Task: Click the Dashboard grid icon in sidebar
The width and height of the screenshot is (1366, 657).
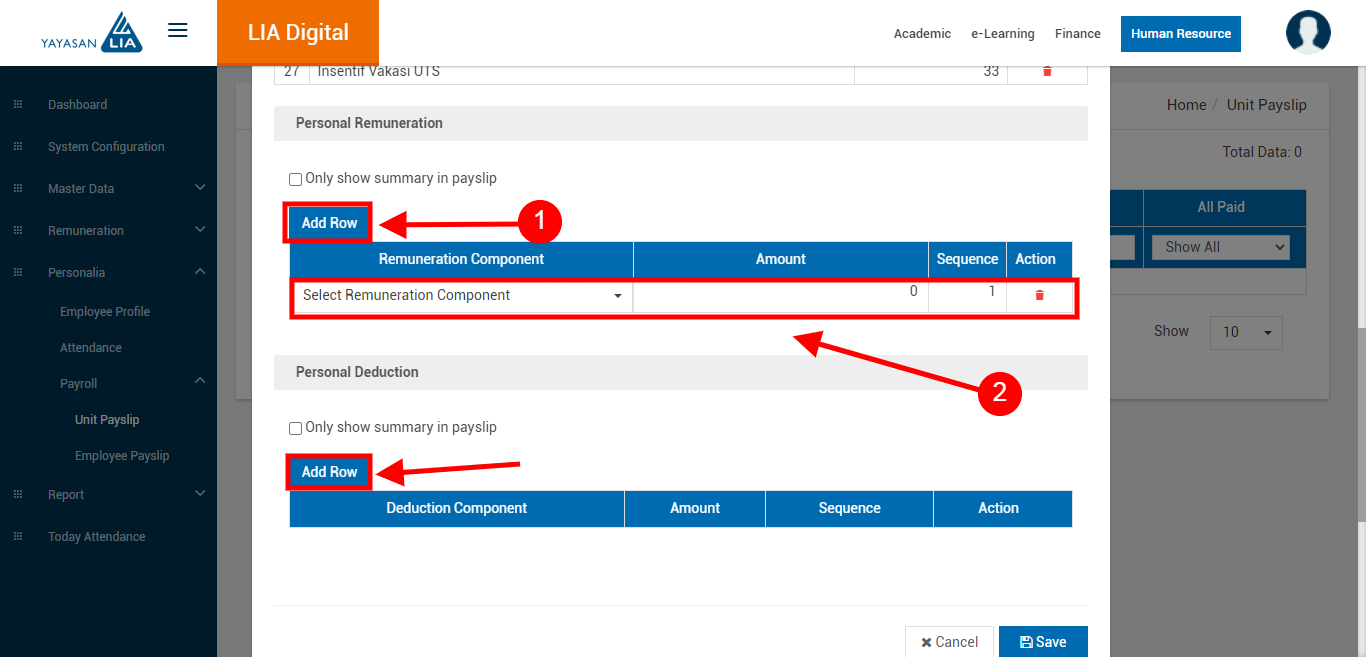Action: pos(17,105)
